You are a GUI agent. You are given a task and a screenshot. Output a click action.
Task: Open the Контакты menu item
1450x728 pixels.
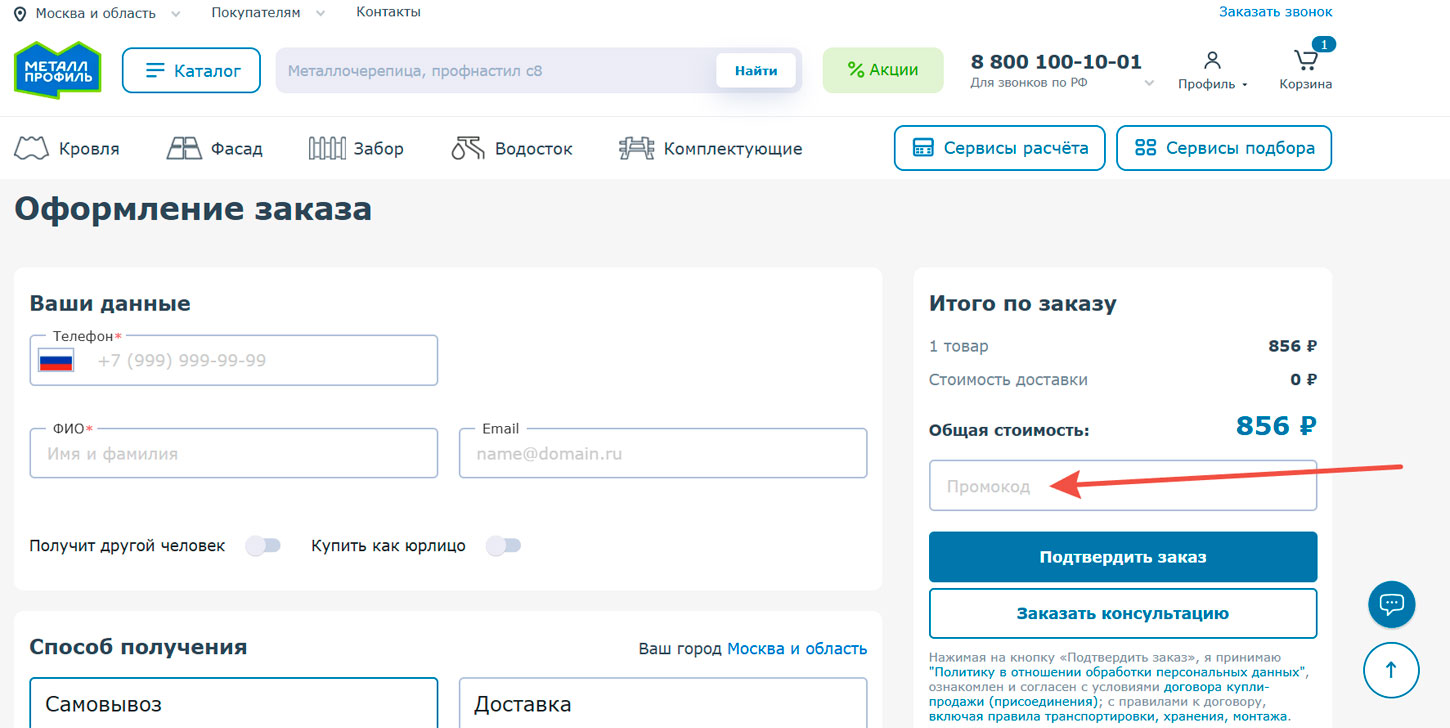388,12
